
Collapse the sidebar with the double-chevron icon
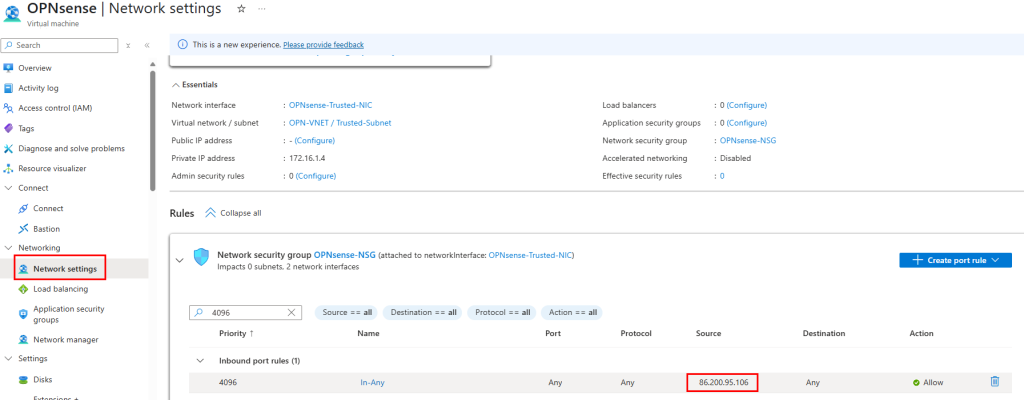[147, 45]
